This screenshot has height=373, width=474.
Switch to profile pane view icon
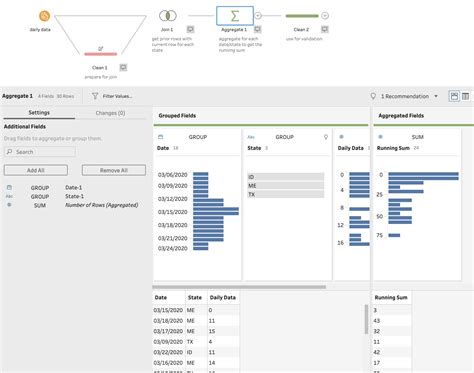(454, 96)
